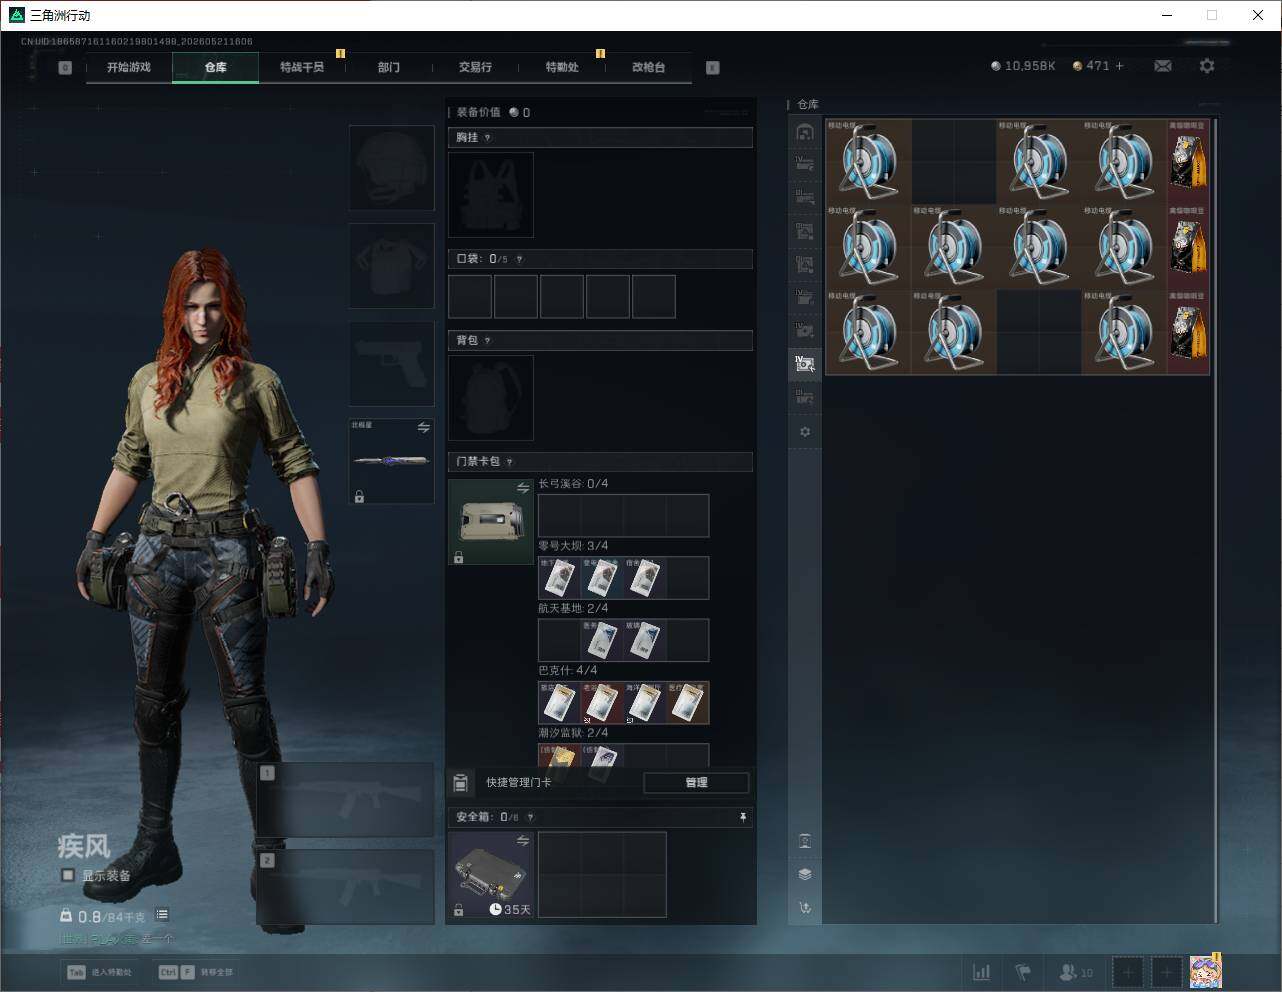
Task: Open warehouse sidebar settings gear
Action: (805, 432)
